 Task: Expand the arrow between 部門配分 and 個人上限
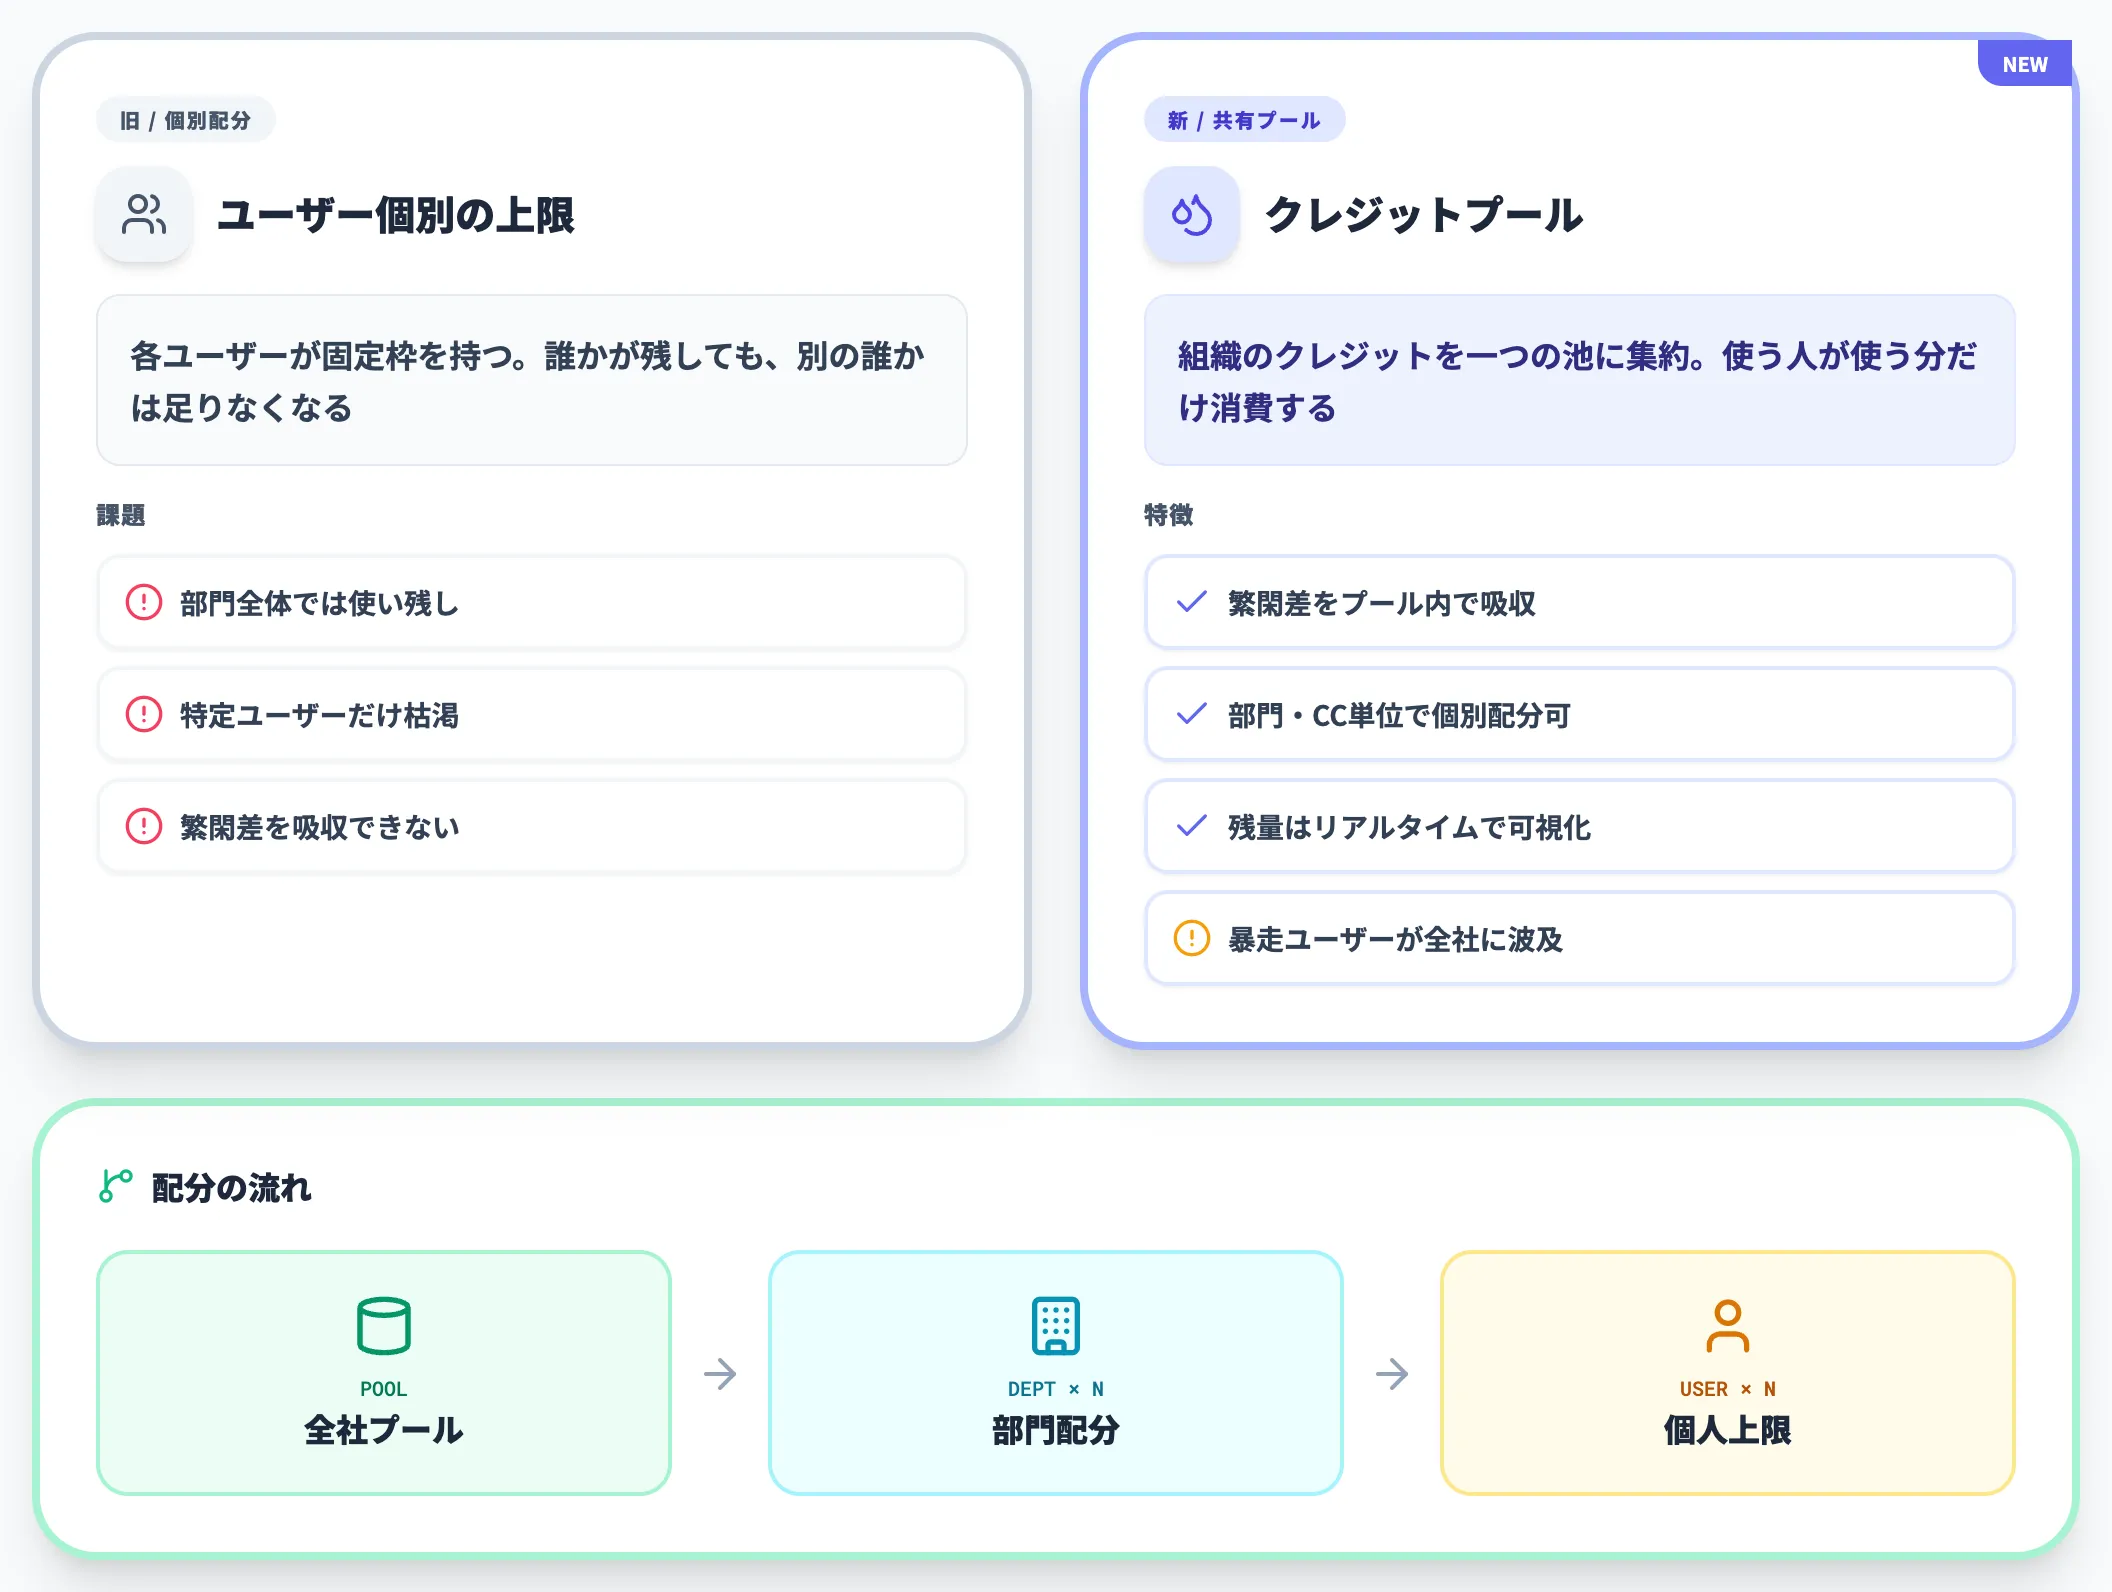(1391, 1373)
